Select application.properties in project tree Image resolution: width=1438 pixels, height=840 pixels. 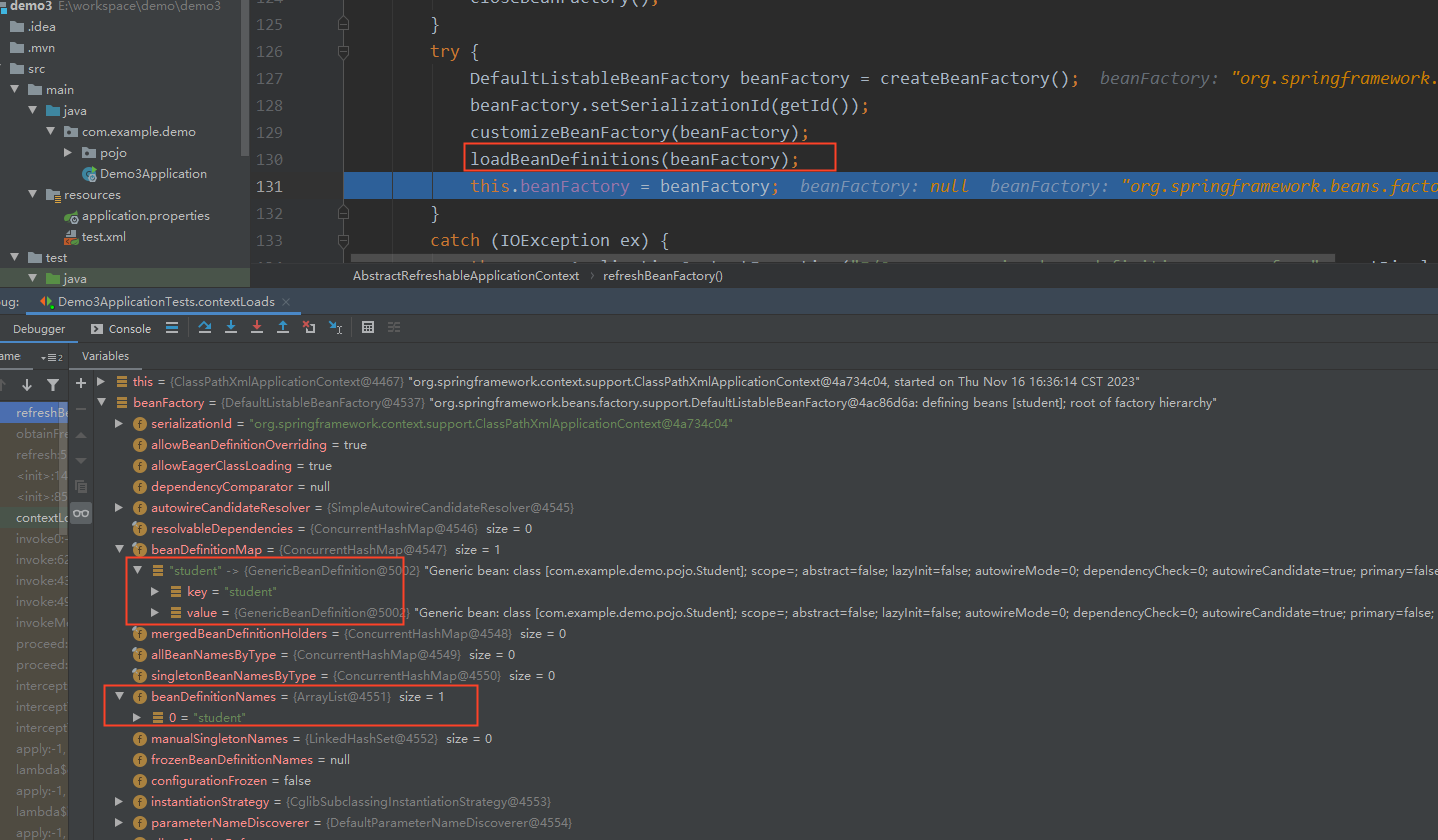click(x=146, y=215)
